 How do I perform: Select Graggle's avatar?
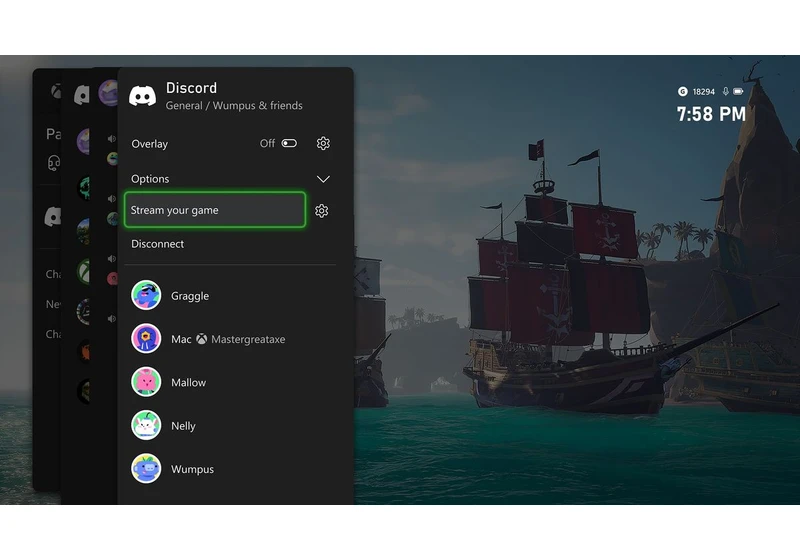click(x=146, y=295)
